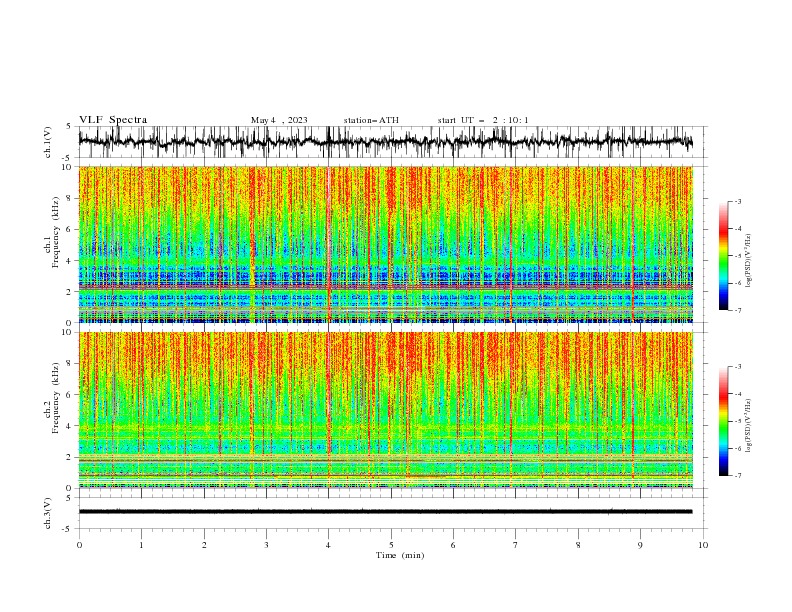Click the ch.1 color bar "log(PSD)(V²/Hz)" label
The width and height of the screenshot is (792, 612).
(748, 261)
